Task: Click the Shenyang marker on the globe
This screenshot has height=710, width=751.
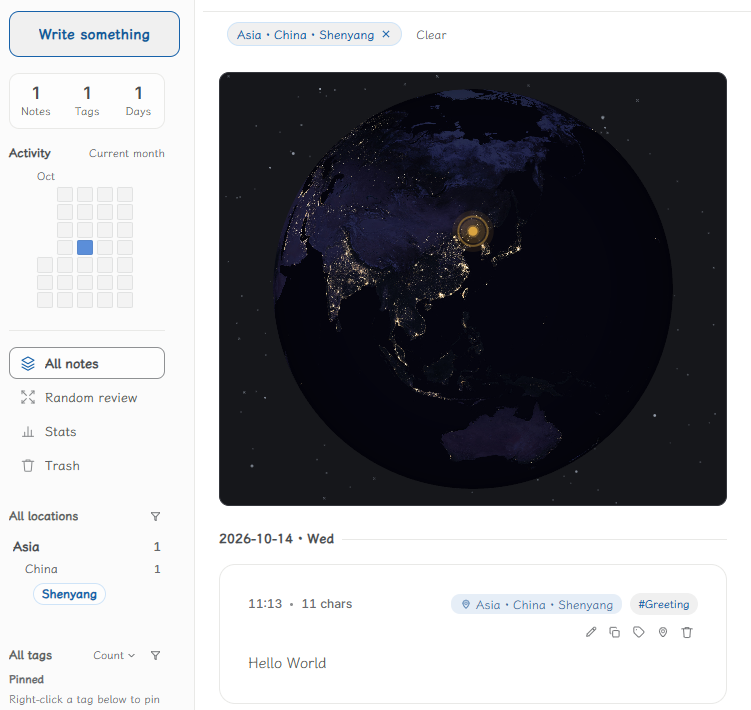Action: [x=473, y=231]
